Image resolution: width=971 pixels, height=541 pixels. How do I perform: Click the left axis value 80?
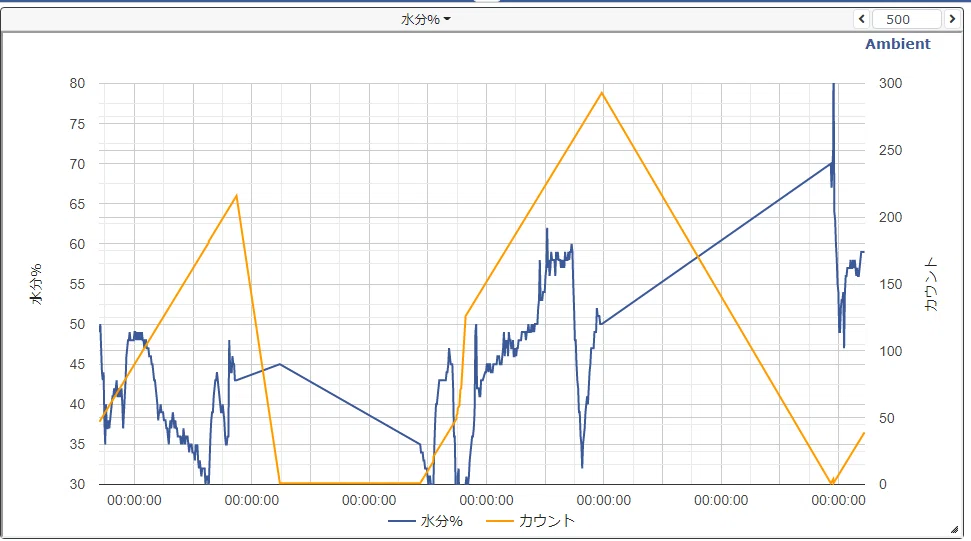click(77, 83)
